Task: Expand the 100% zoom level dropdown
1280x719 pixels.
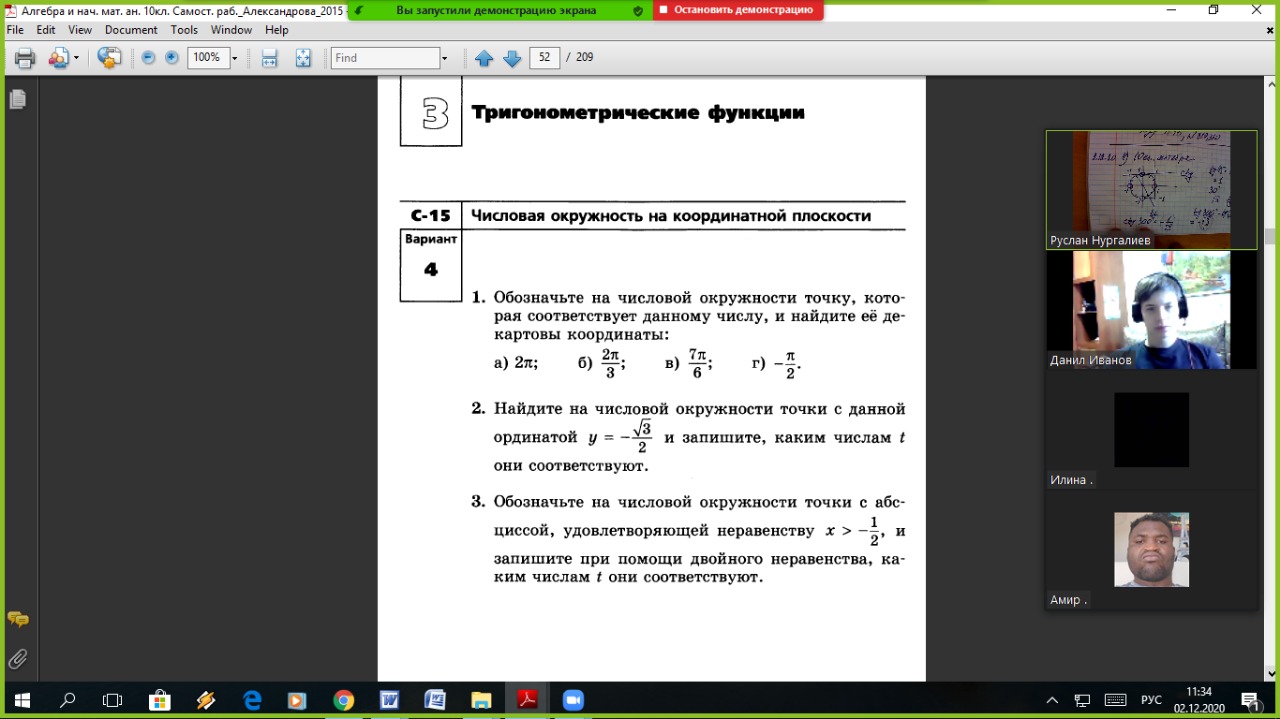Action: (235, 58)
